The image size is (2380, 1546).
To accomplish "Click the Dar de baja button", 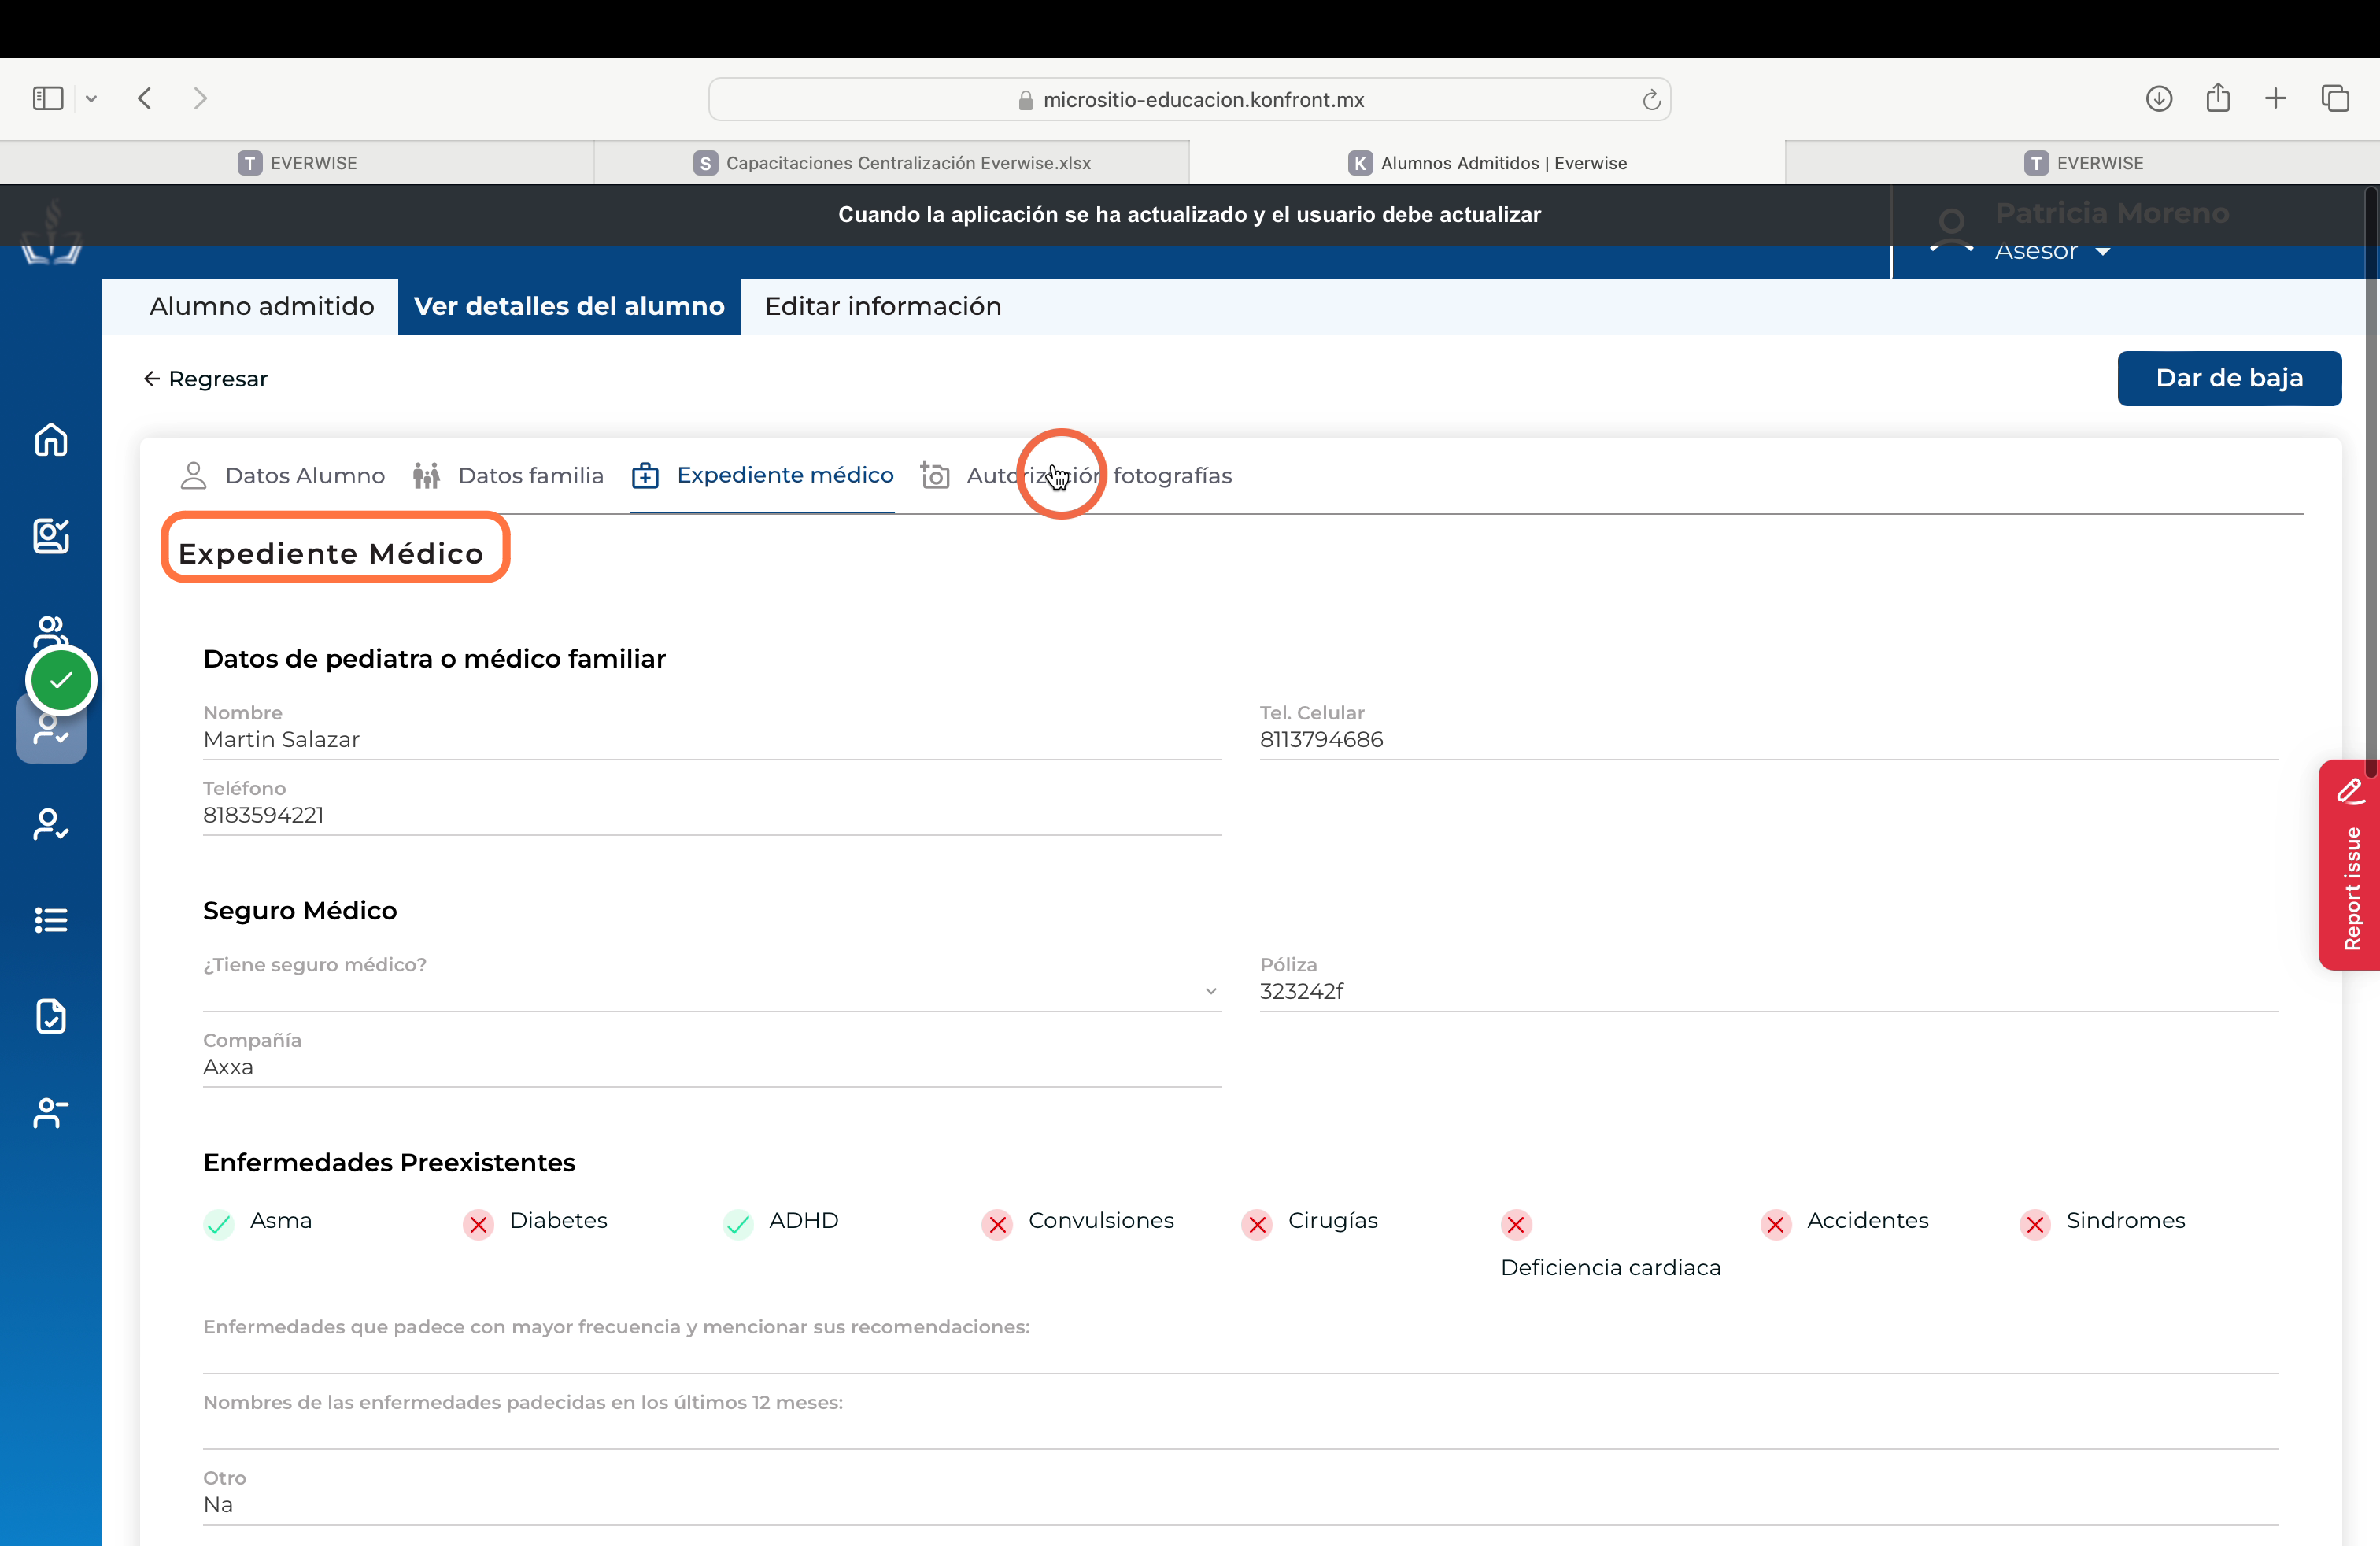I will click(x=2229, y=378).
